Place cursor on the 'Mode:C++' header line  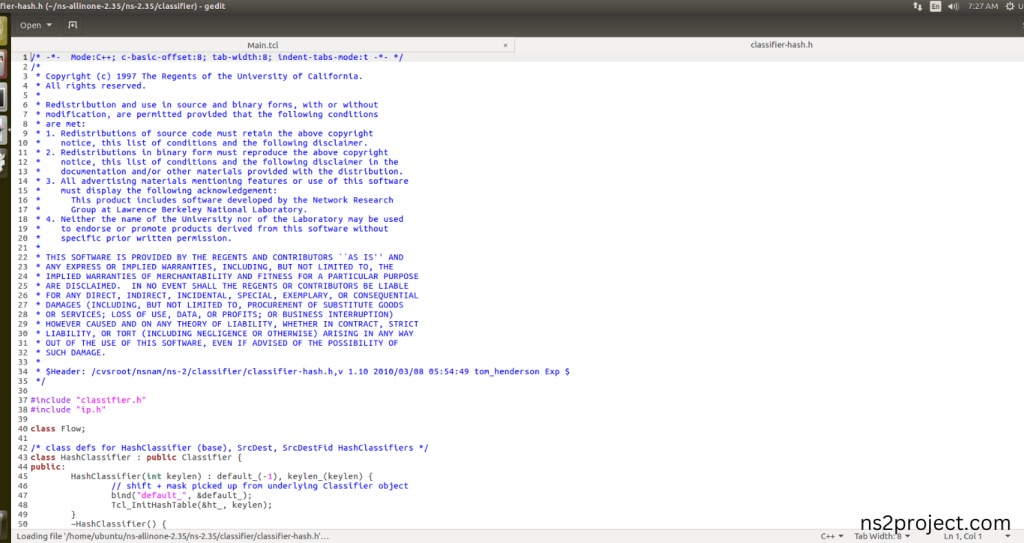[x=217, y=57]
